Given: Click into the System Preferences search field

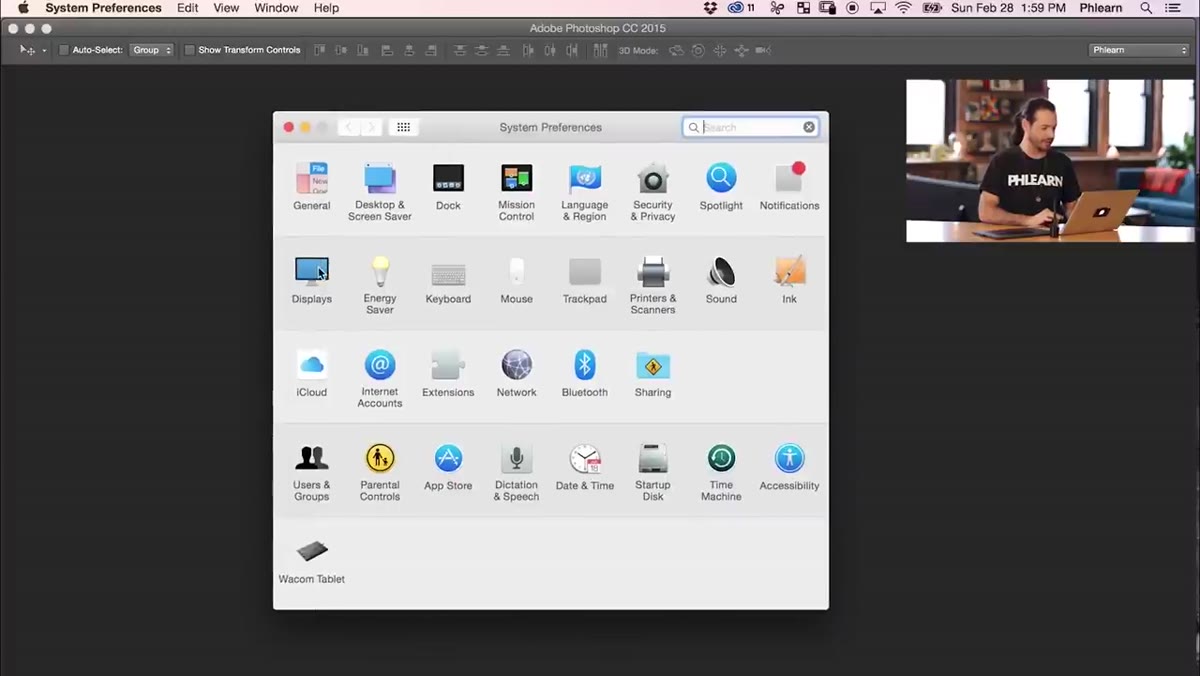Looking at the screenshot, I should click(750, 127).
